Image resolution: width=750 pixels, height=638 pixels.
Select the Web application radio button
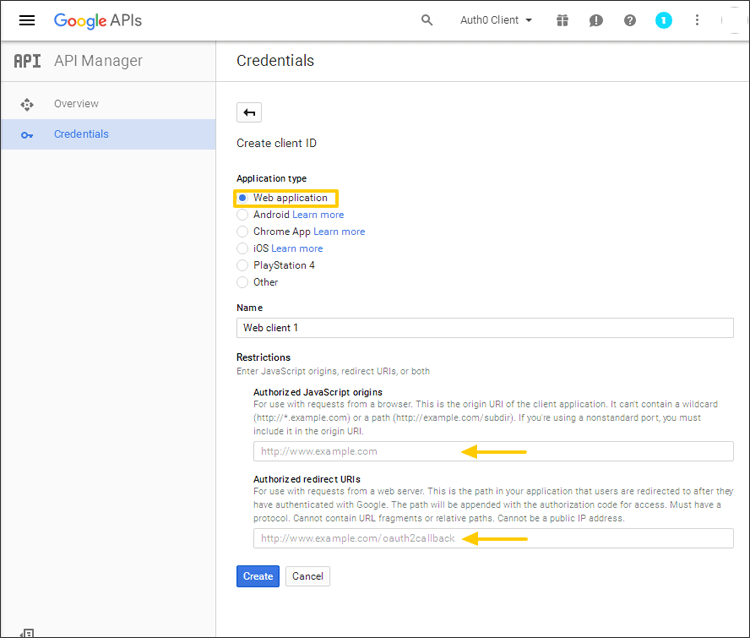[x=243, y=198]
